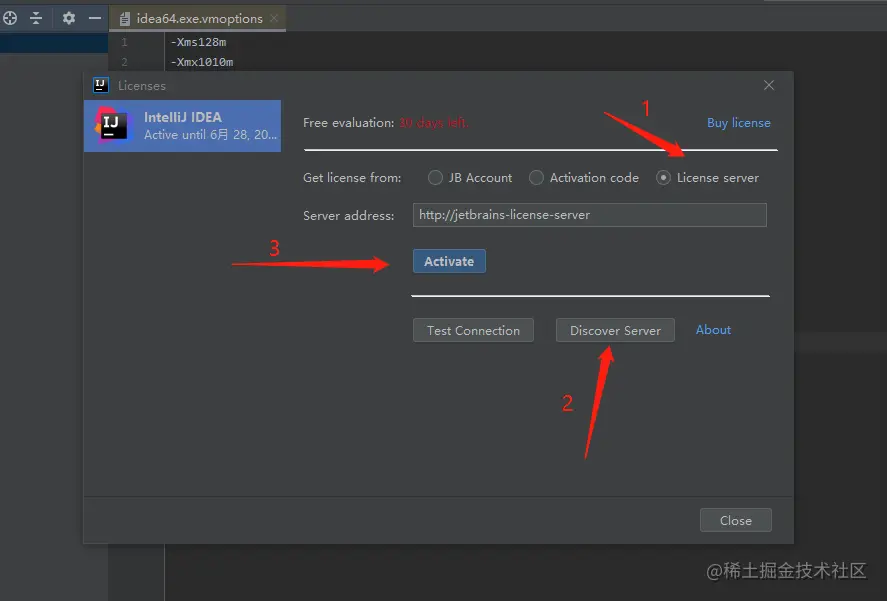Close the idea64.exe.vmoptions editor tab

click(274, 18)
